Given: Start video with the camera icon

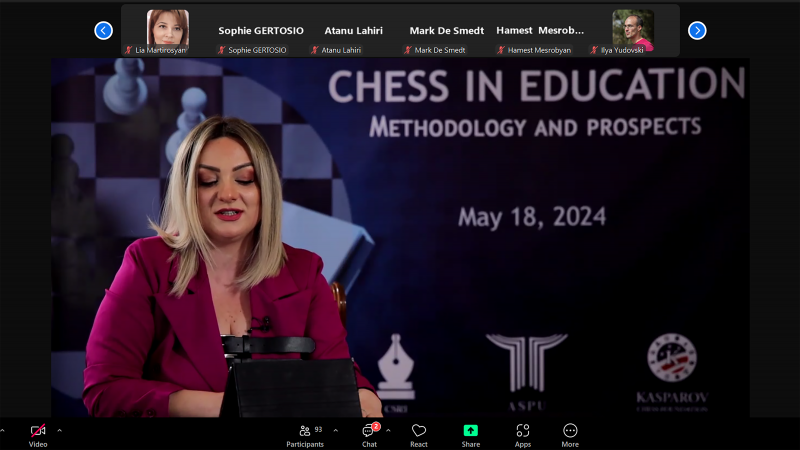Looking at the screenshot, I should (38, 431).
